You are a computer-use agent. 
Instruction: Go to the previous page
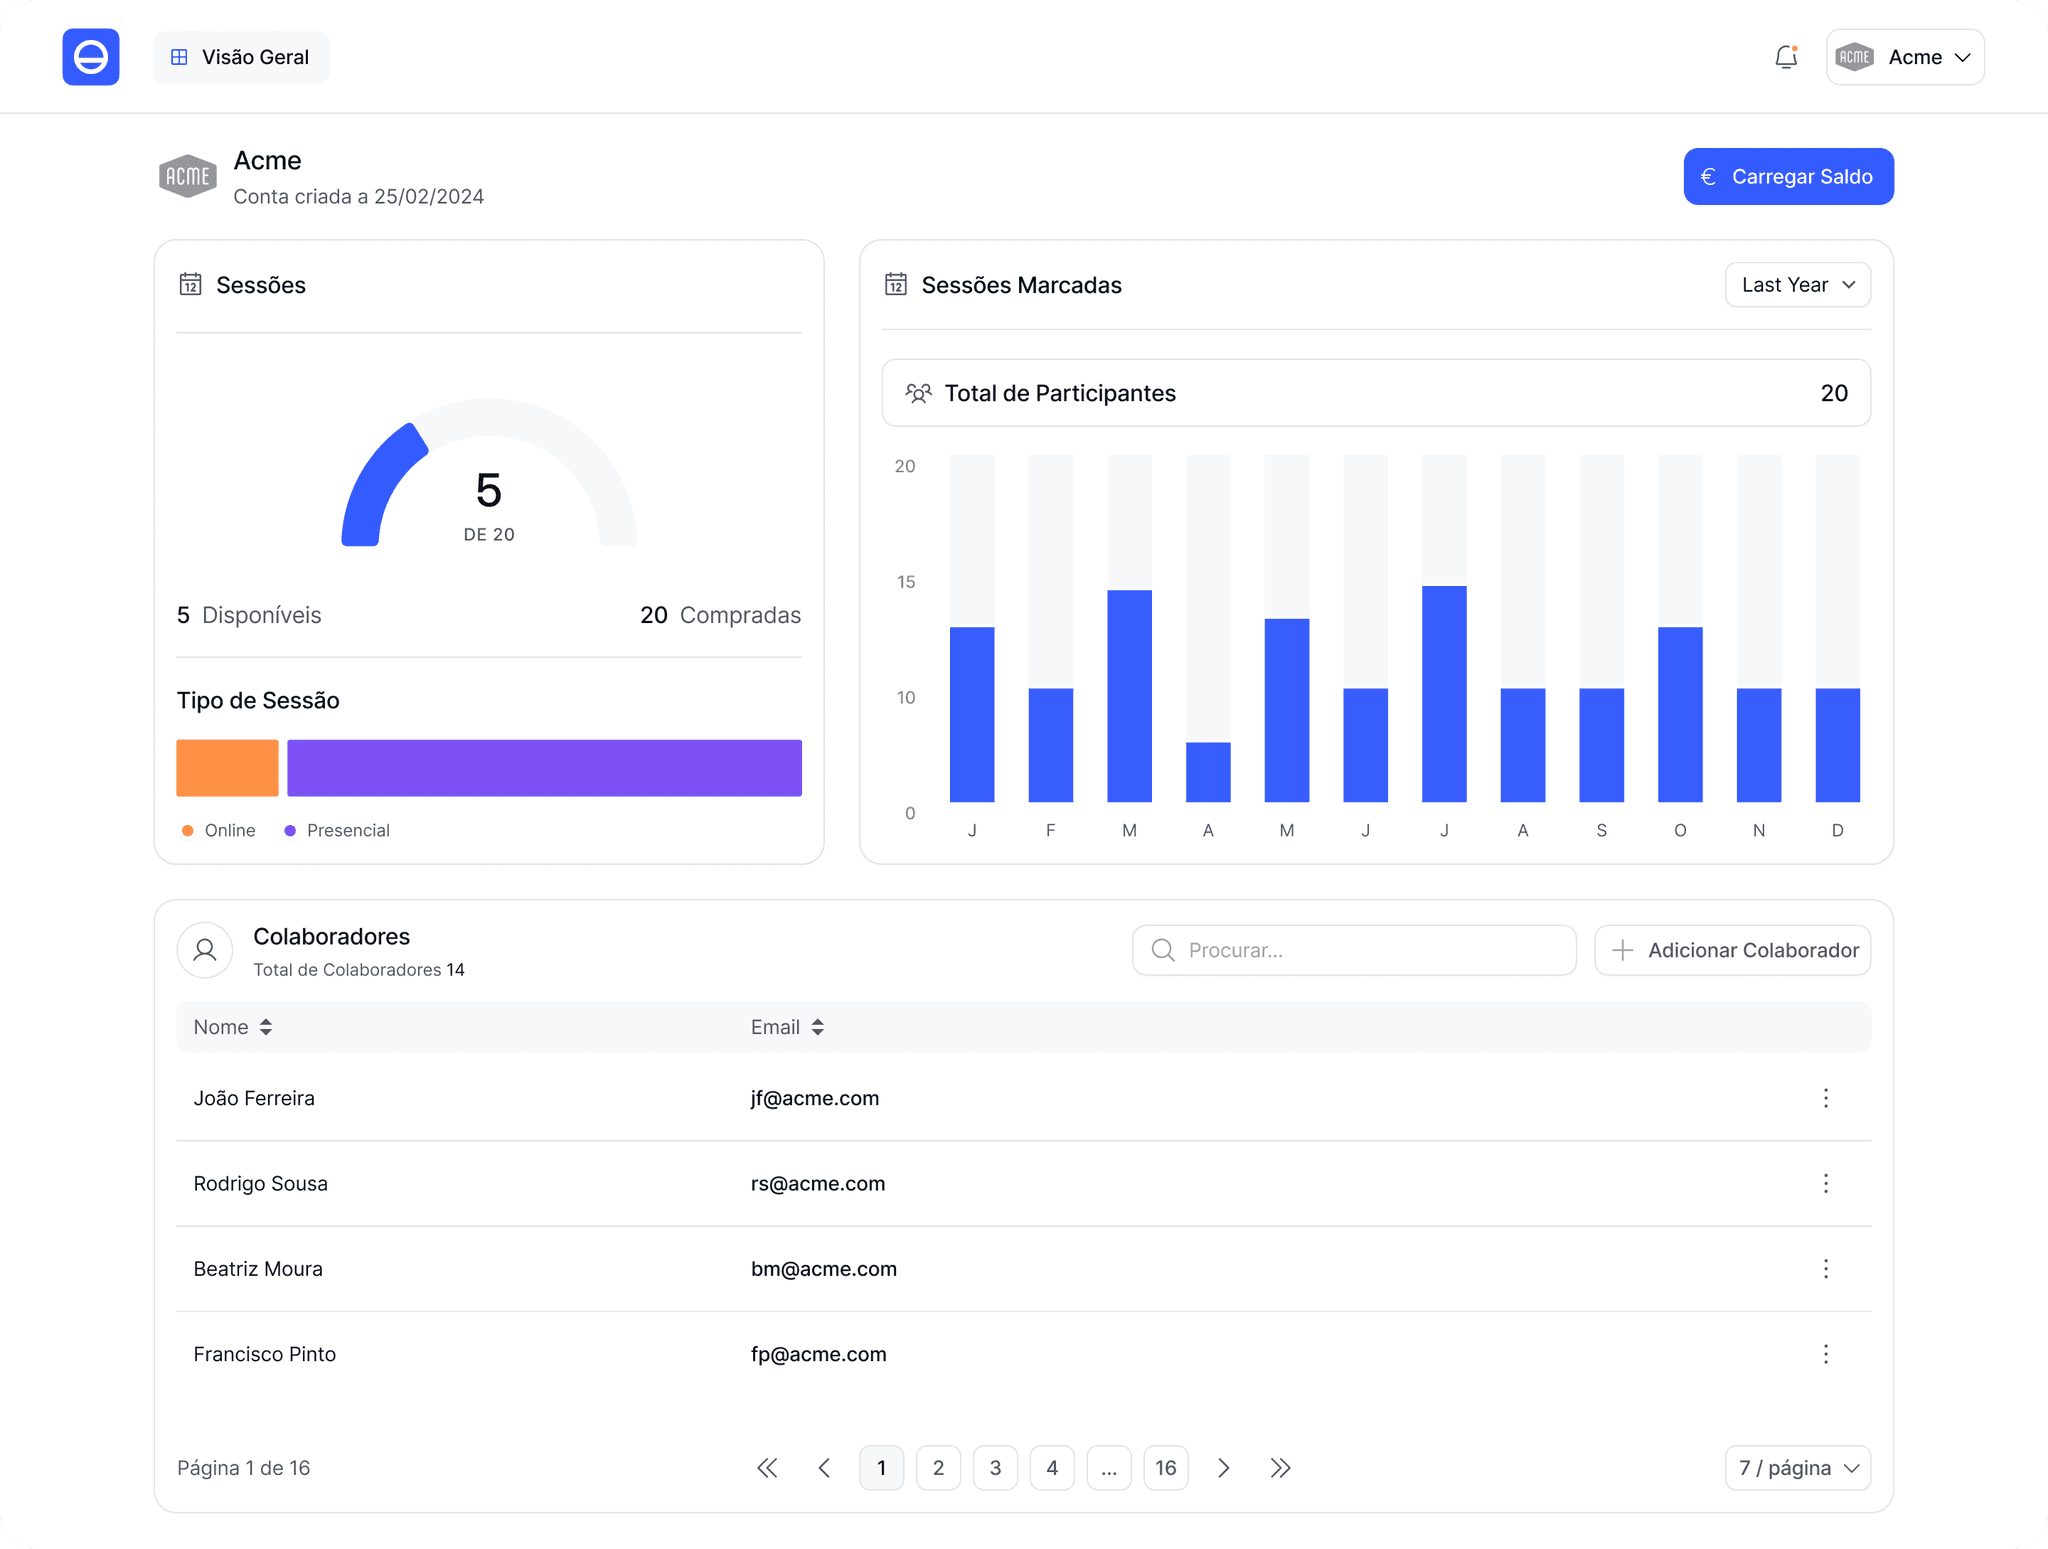pyautogui.click(x=824, y=1468)
